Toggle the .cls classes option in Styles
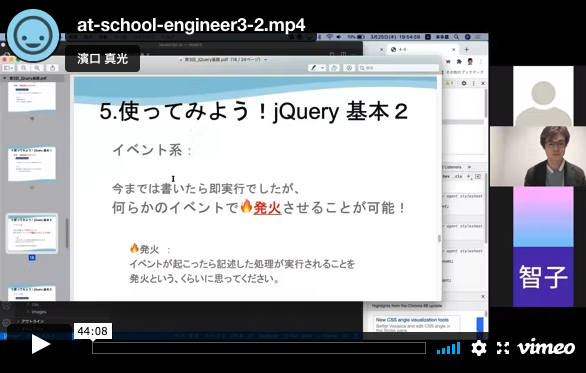Screen dimensions: 586x373 [x=457, y=176]
